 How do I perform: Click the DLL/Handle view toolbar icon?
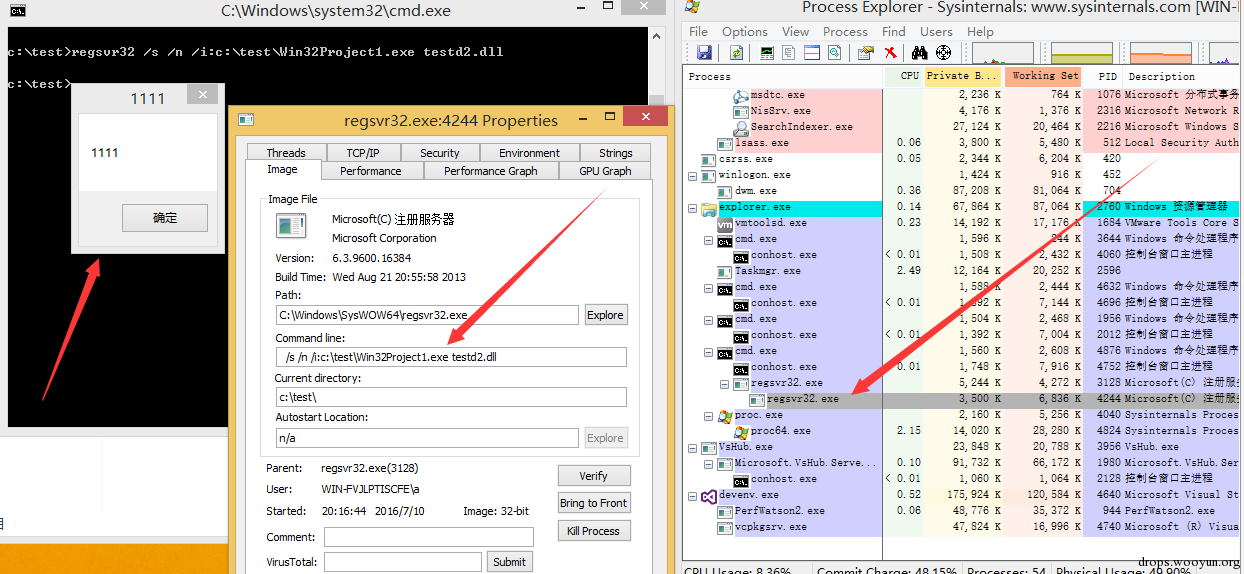tap(835, 52)
